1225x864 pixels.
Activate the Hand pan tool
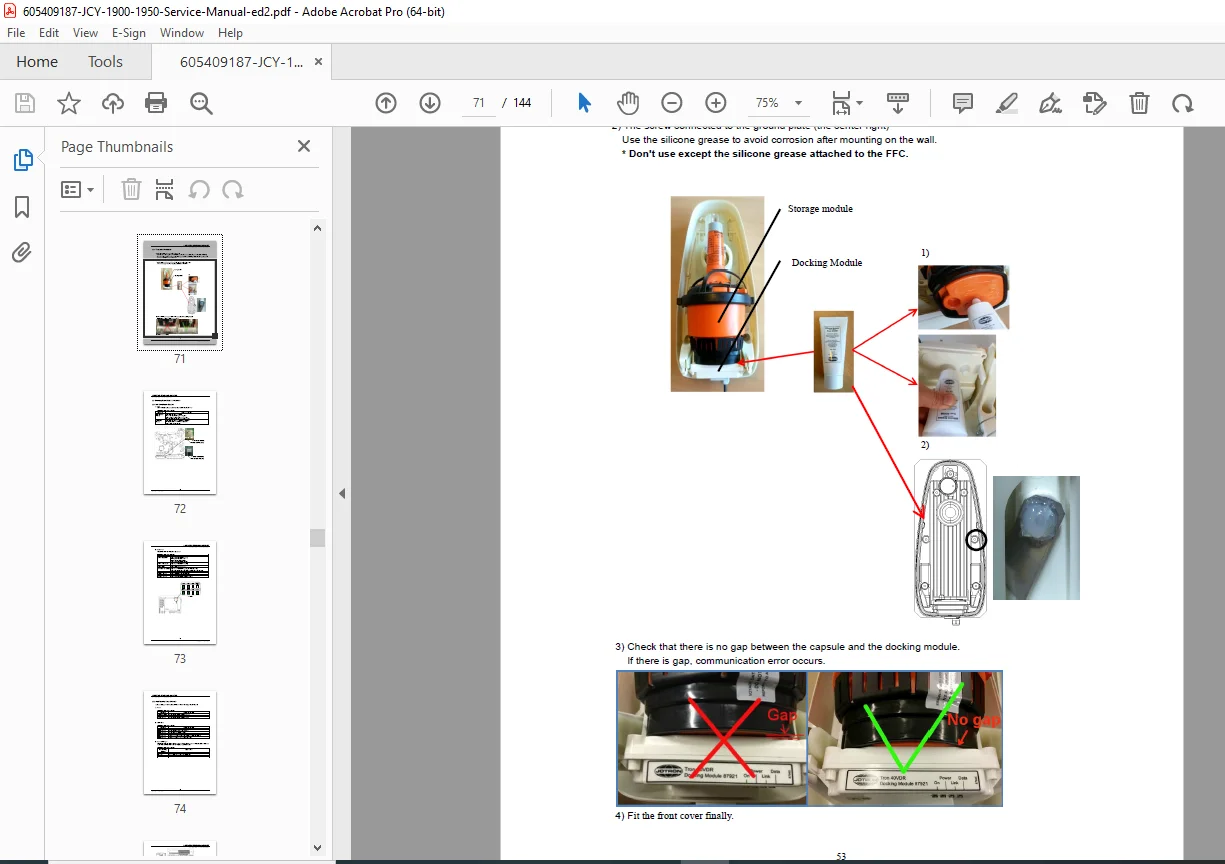click(628, 103)
